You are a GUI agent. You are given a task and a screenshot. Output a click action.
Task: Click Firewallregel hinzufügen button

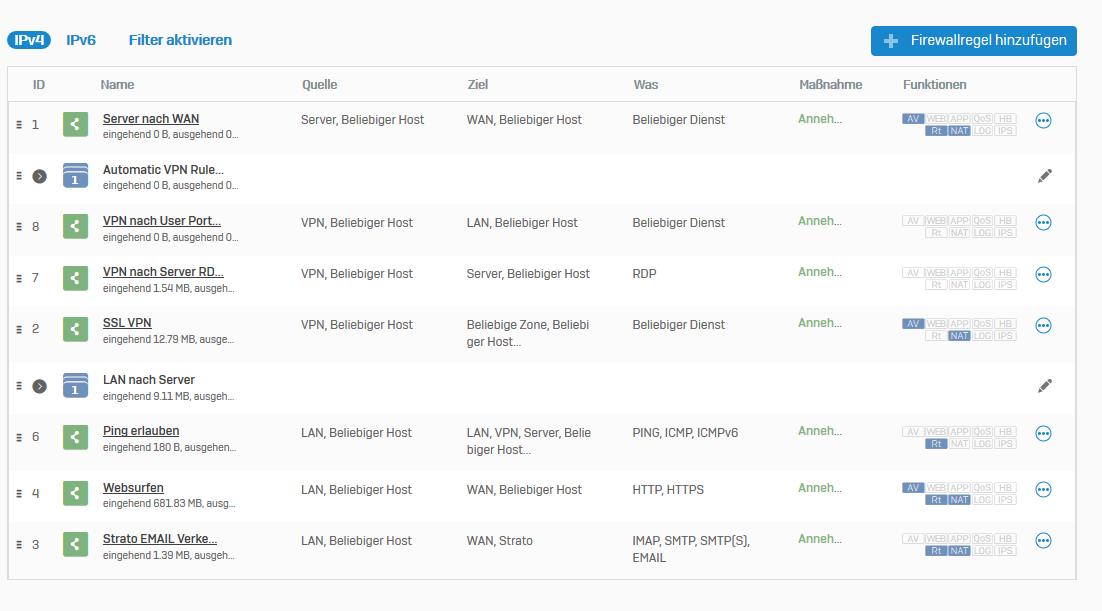[973, 41]
